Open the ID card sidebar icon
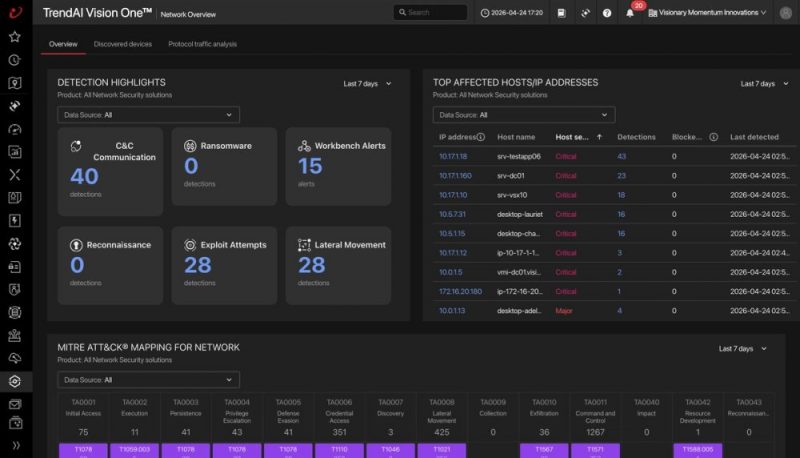The image size is (800, 458). point(15,267)
